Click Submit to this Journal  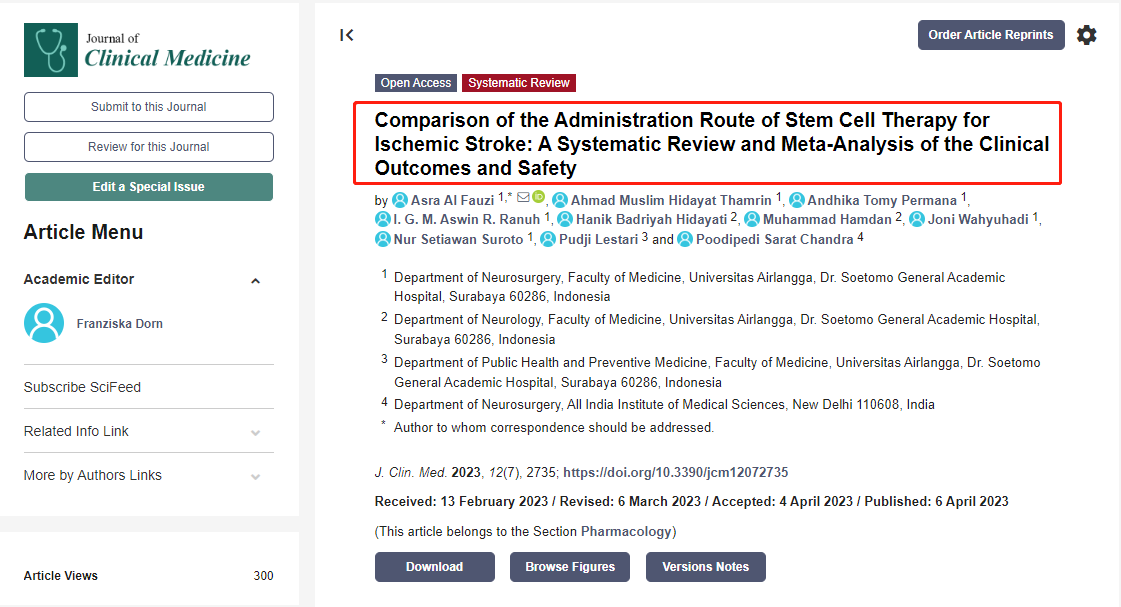point(149,107)
